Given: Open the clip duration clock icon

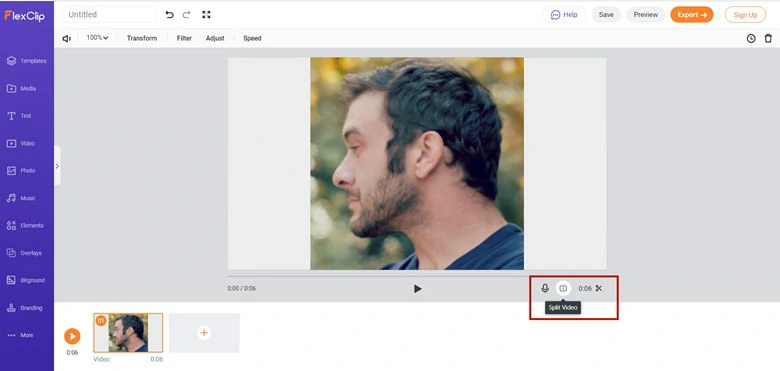Looking at the screenshot, I should pos(751,38).
